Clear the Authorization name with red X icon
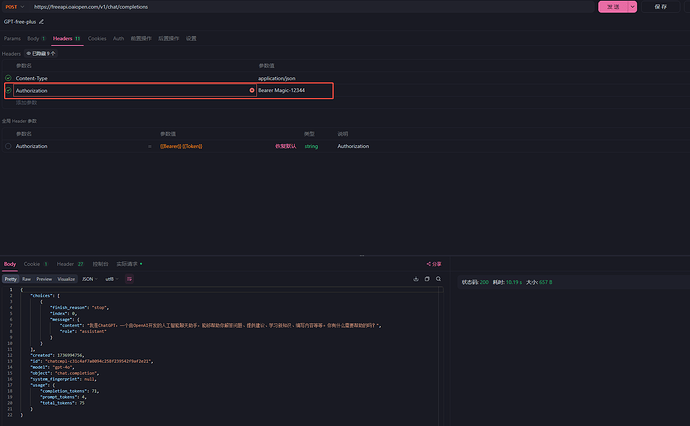690x426 pixels. point(252,90)
